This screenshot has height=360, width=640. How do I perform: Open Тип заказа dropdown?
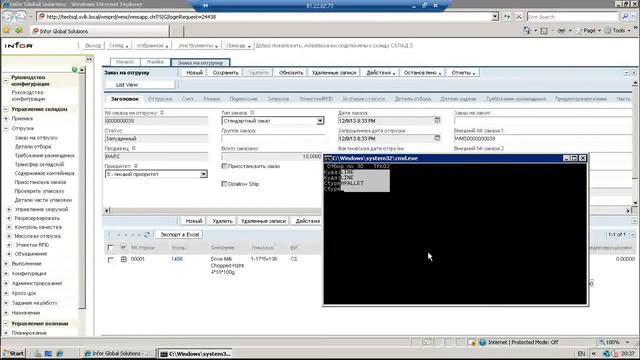pos(320,121)
